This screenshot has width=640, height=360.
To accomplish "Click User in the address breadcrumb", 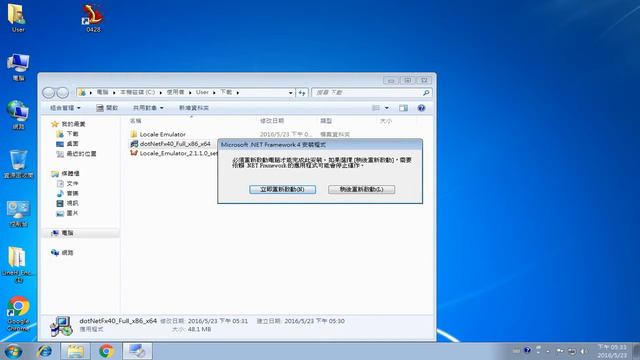I will [202, 93].
